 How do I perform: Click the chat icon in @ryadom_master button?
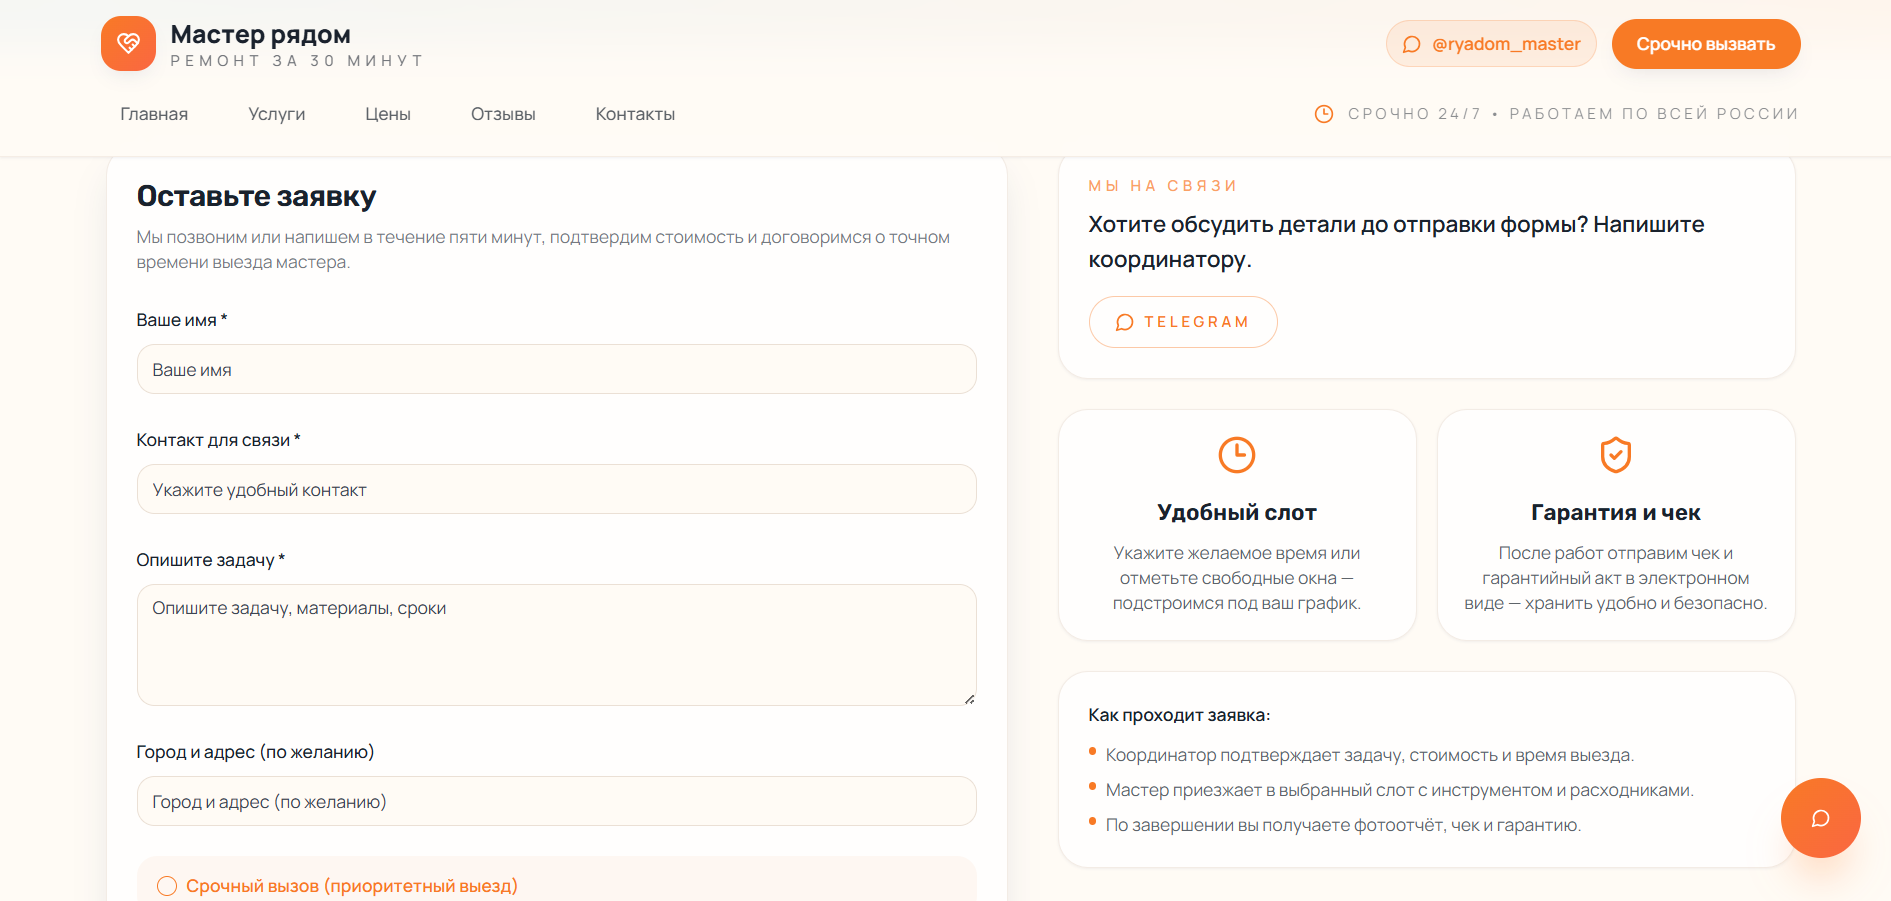(1412, 45)
